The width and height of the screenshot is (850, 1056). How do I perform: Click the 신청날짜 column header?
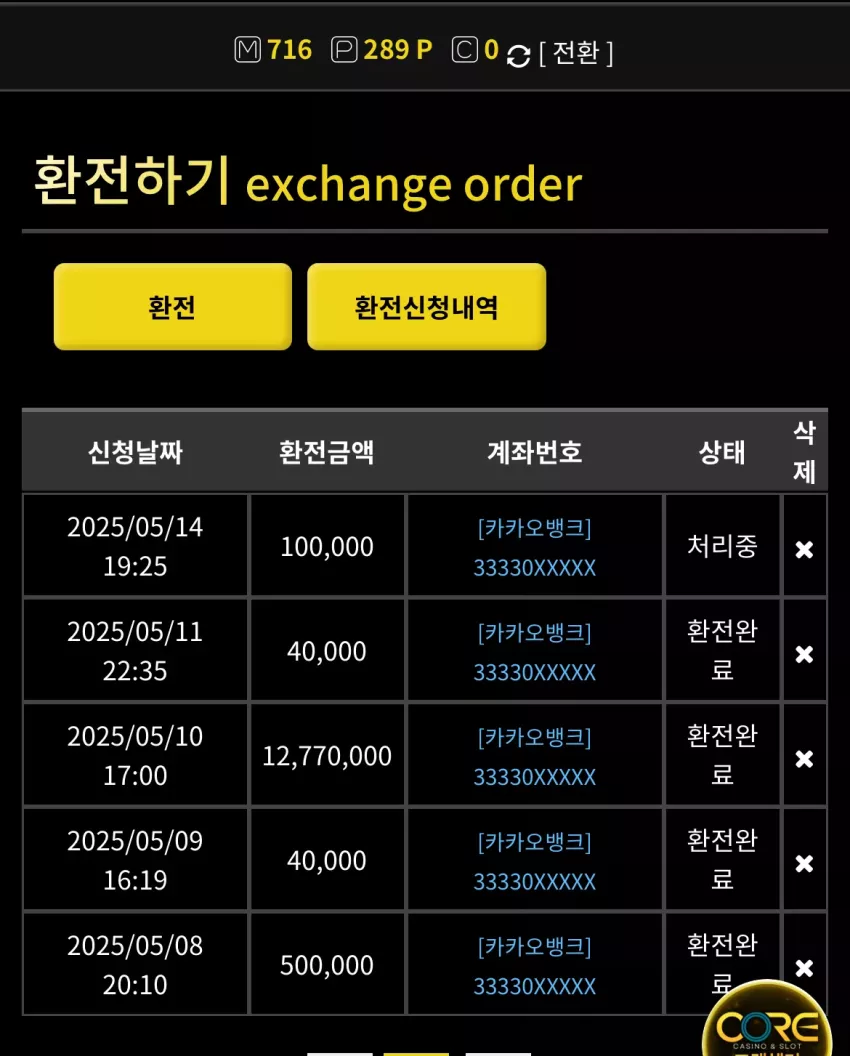tap(135, 452)
